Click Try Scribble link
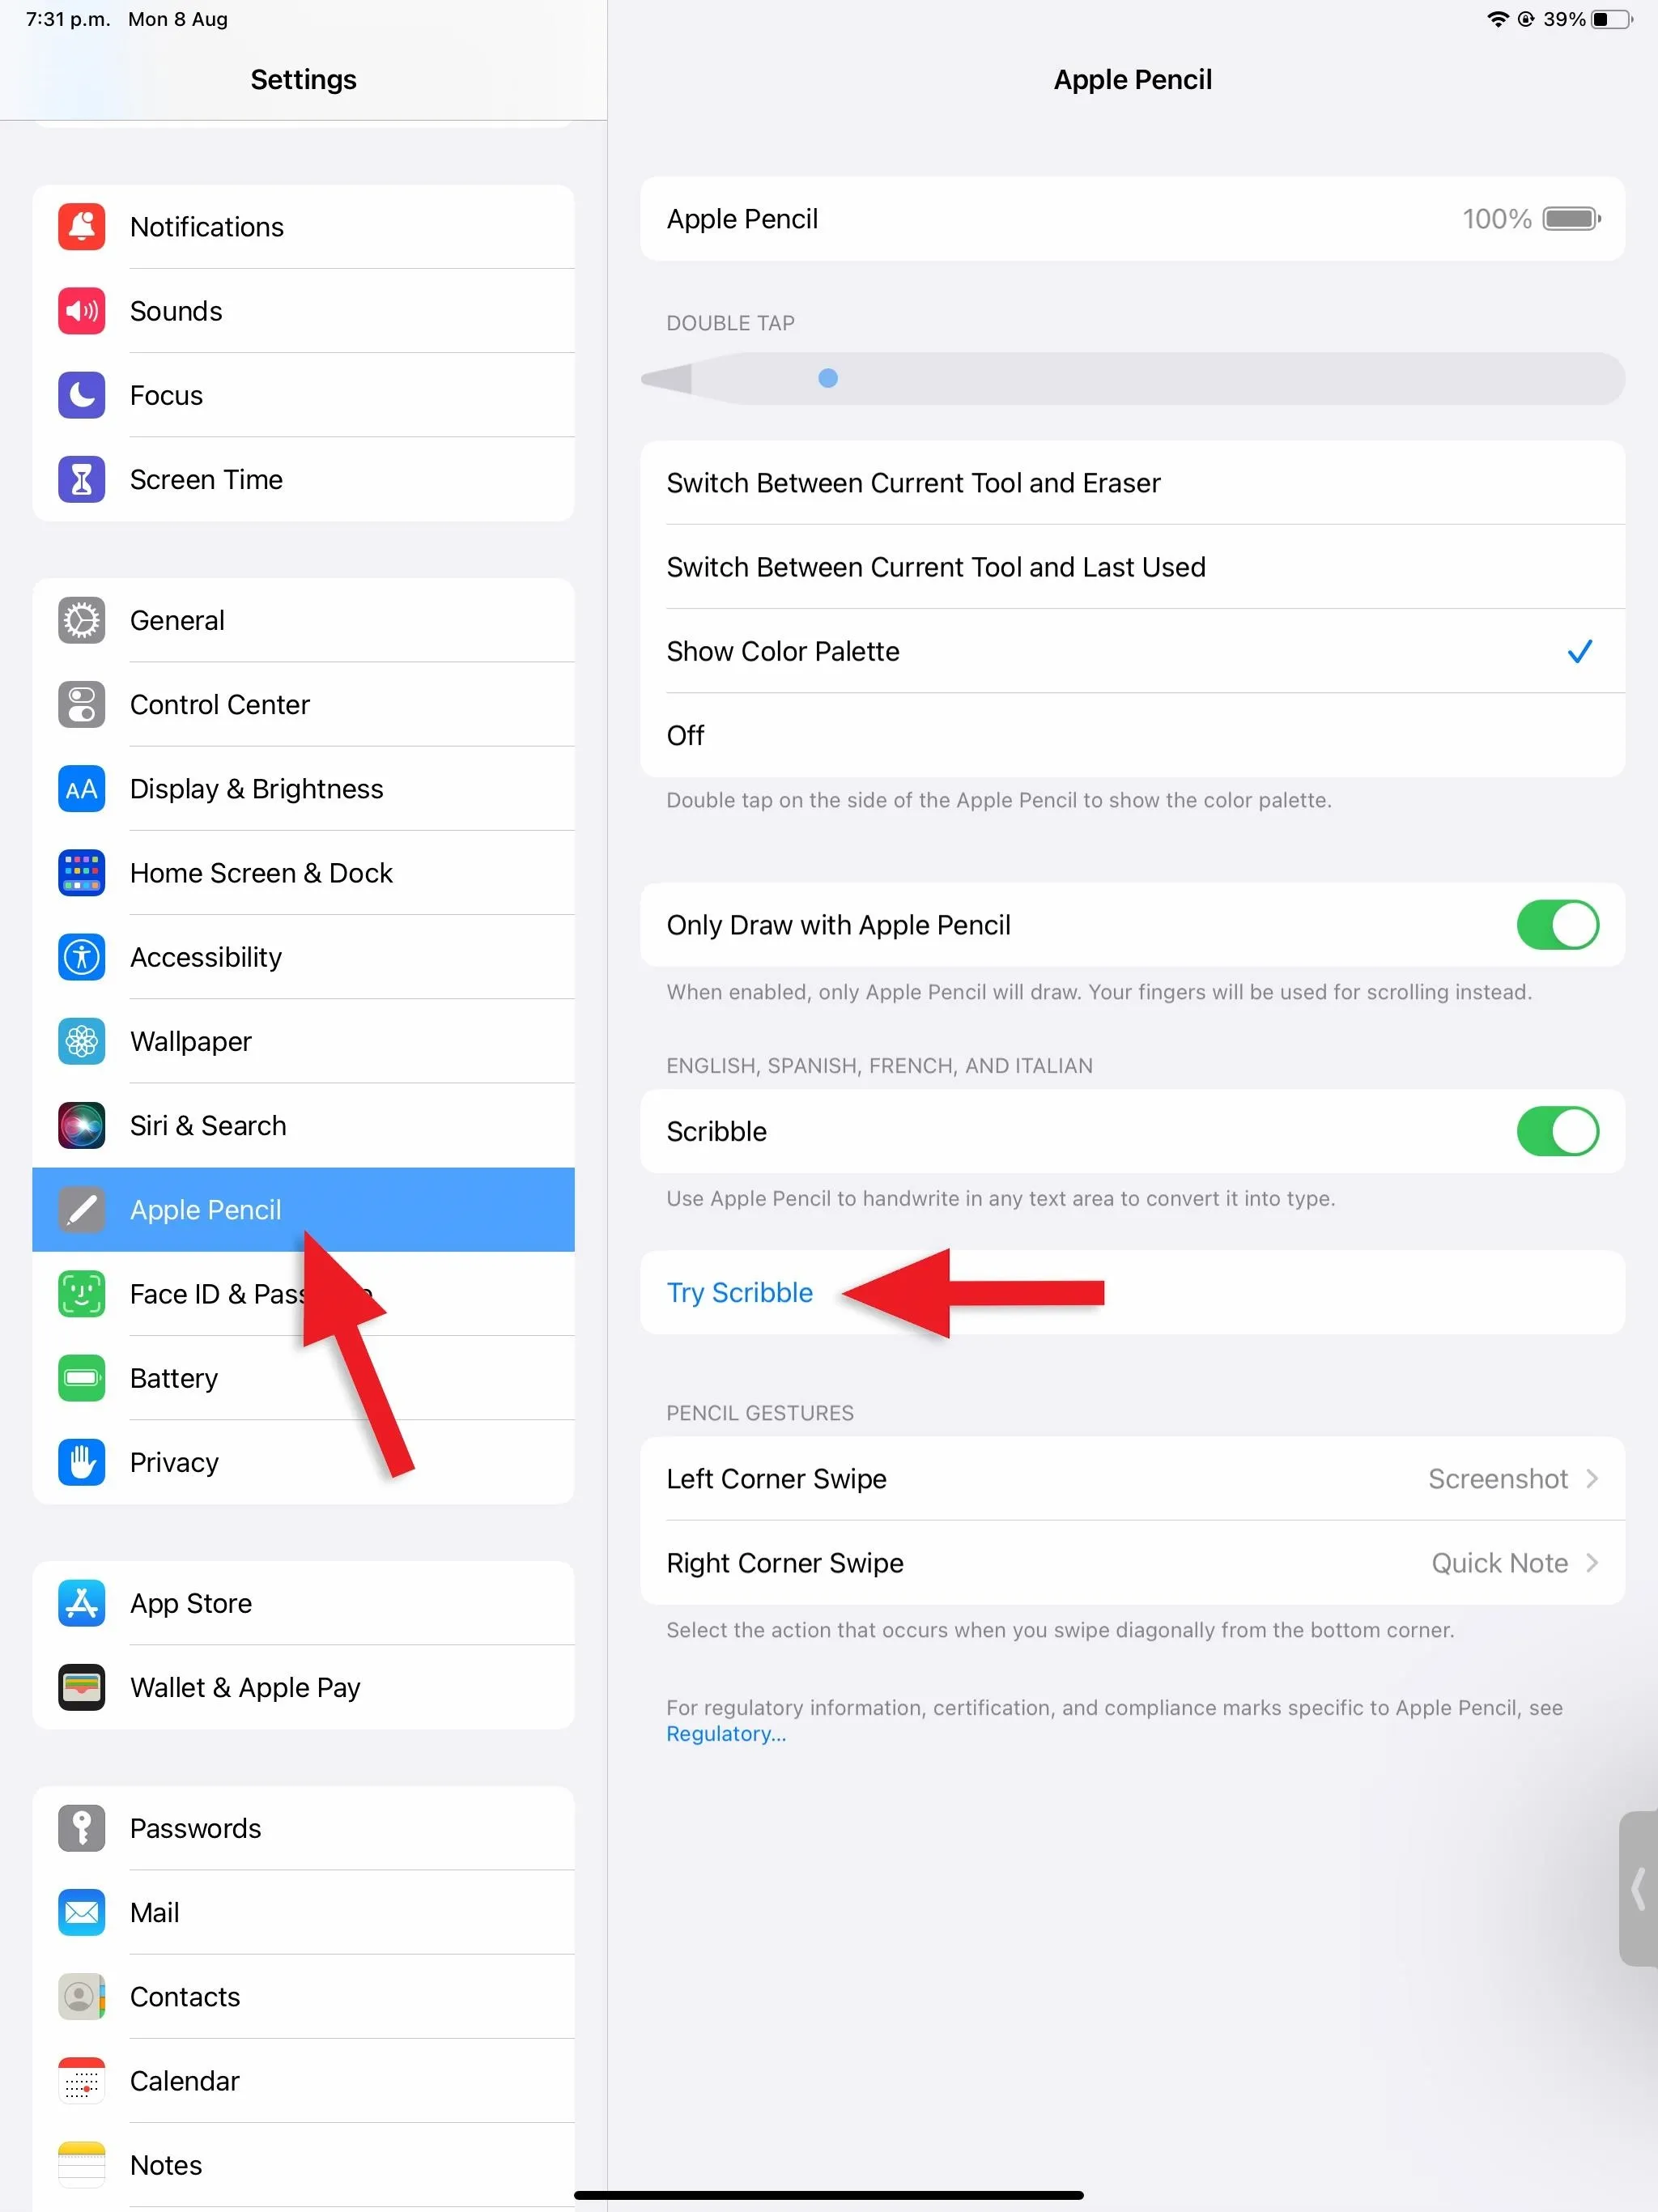This screenshot has height=2212, width=1658. point(738,1292)
